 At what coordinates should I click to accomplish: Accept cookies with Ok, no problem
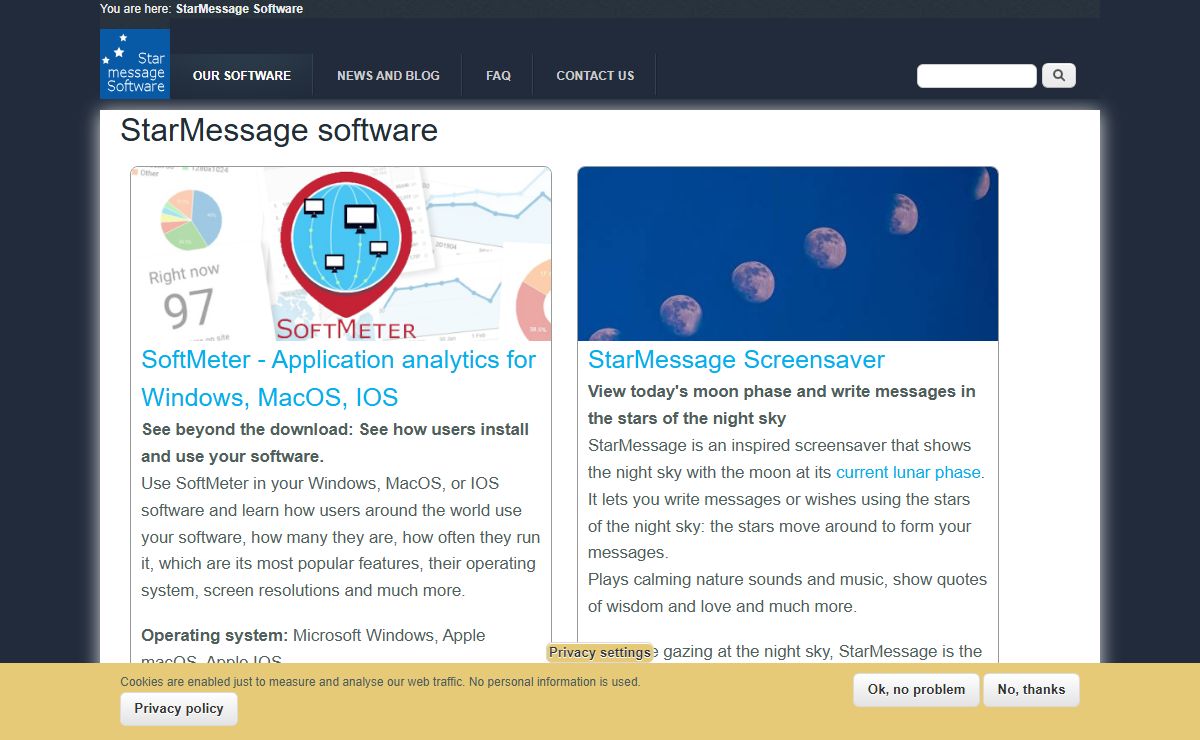(916, 690)
